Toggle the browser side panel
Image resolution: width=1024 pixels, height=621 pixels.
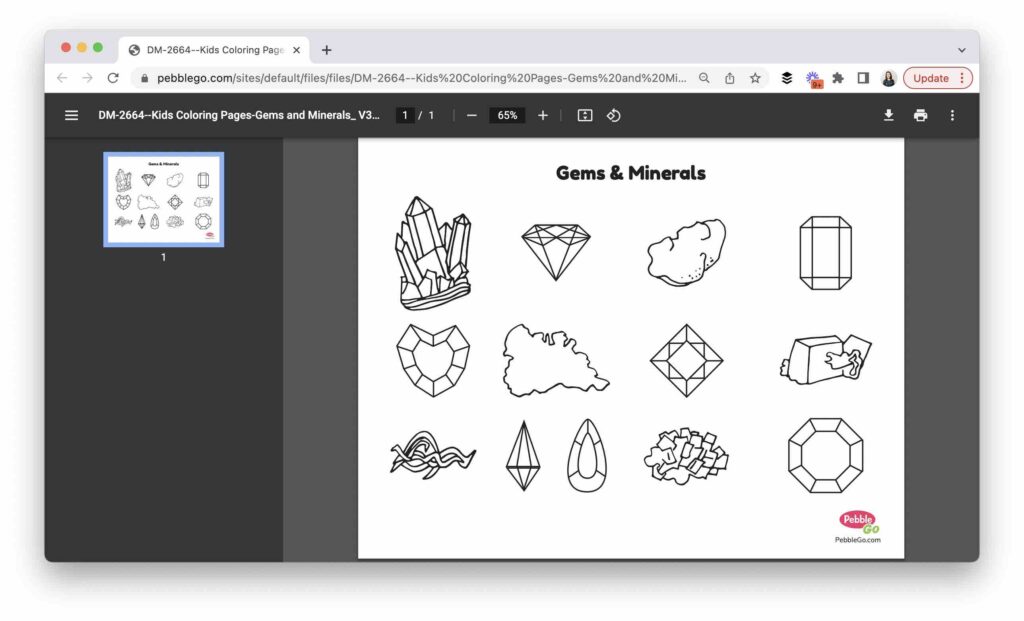863,78
